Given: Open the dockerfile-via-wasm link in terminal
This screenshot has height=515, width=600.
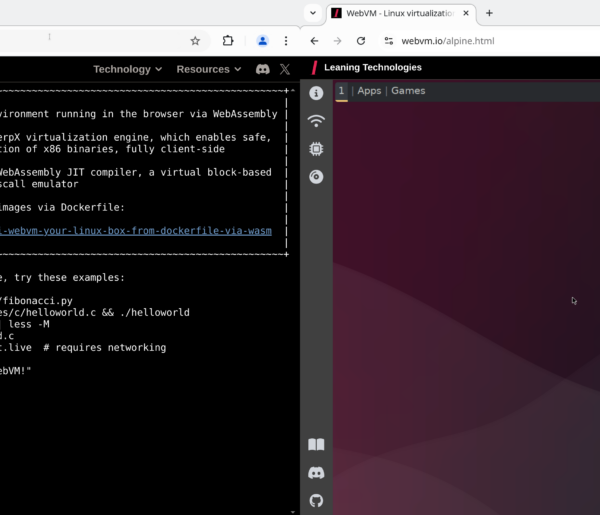Looking at the screenshot, I should click(136, 231).
